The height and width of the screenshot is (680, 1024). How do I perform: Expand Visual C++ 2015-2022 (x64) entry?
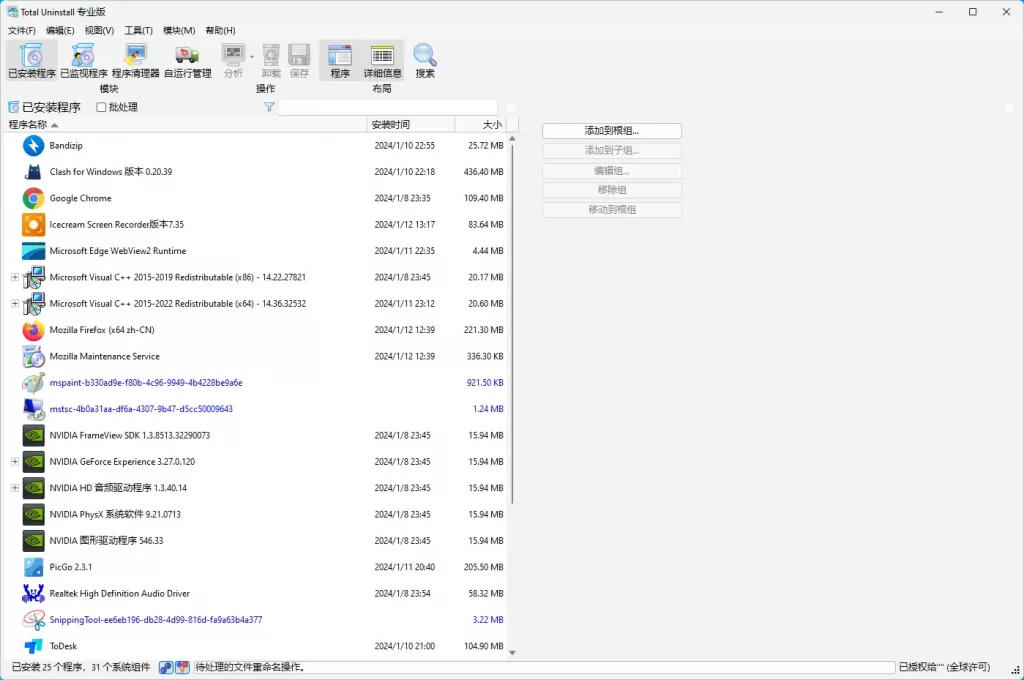tap(14, 304)
